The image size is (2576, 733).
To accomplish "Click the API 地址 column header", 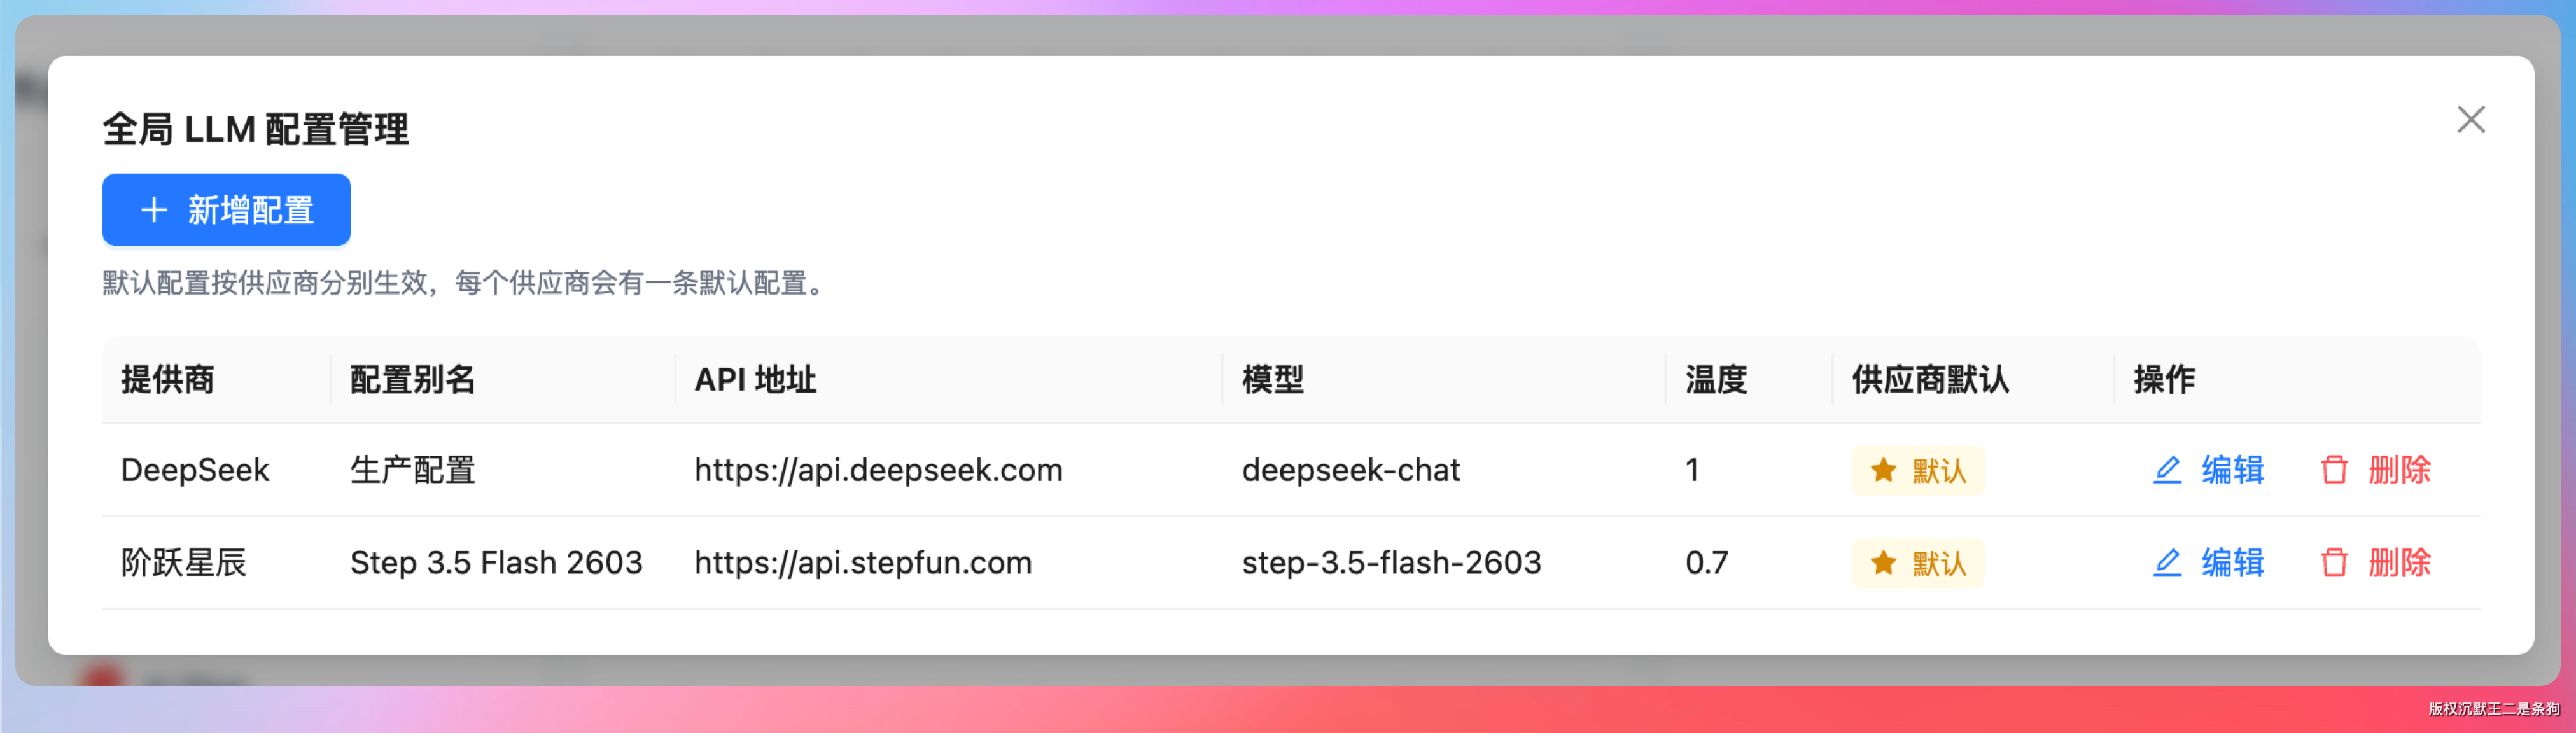I will 755,380.
